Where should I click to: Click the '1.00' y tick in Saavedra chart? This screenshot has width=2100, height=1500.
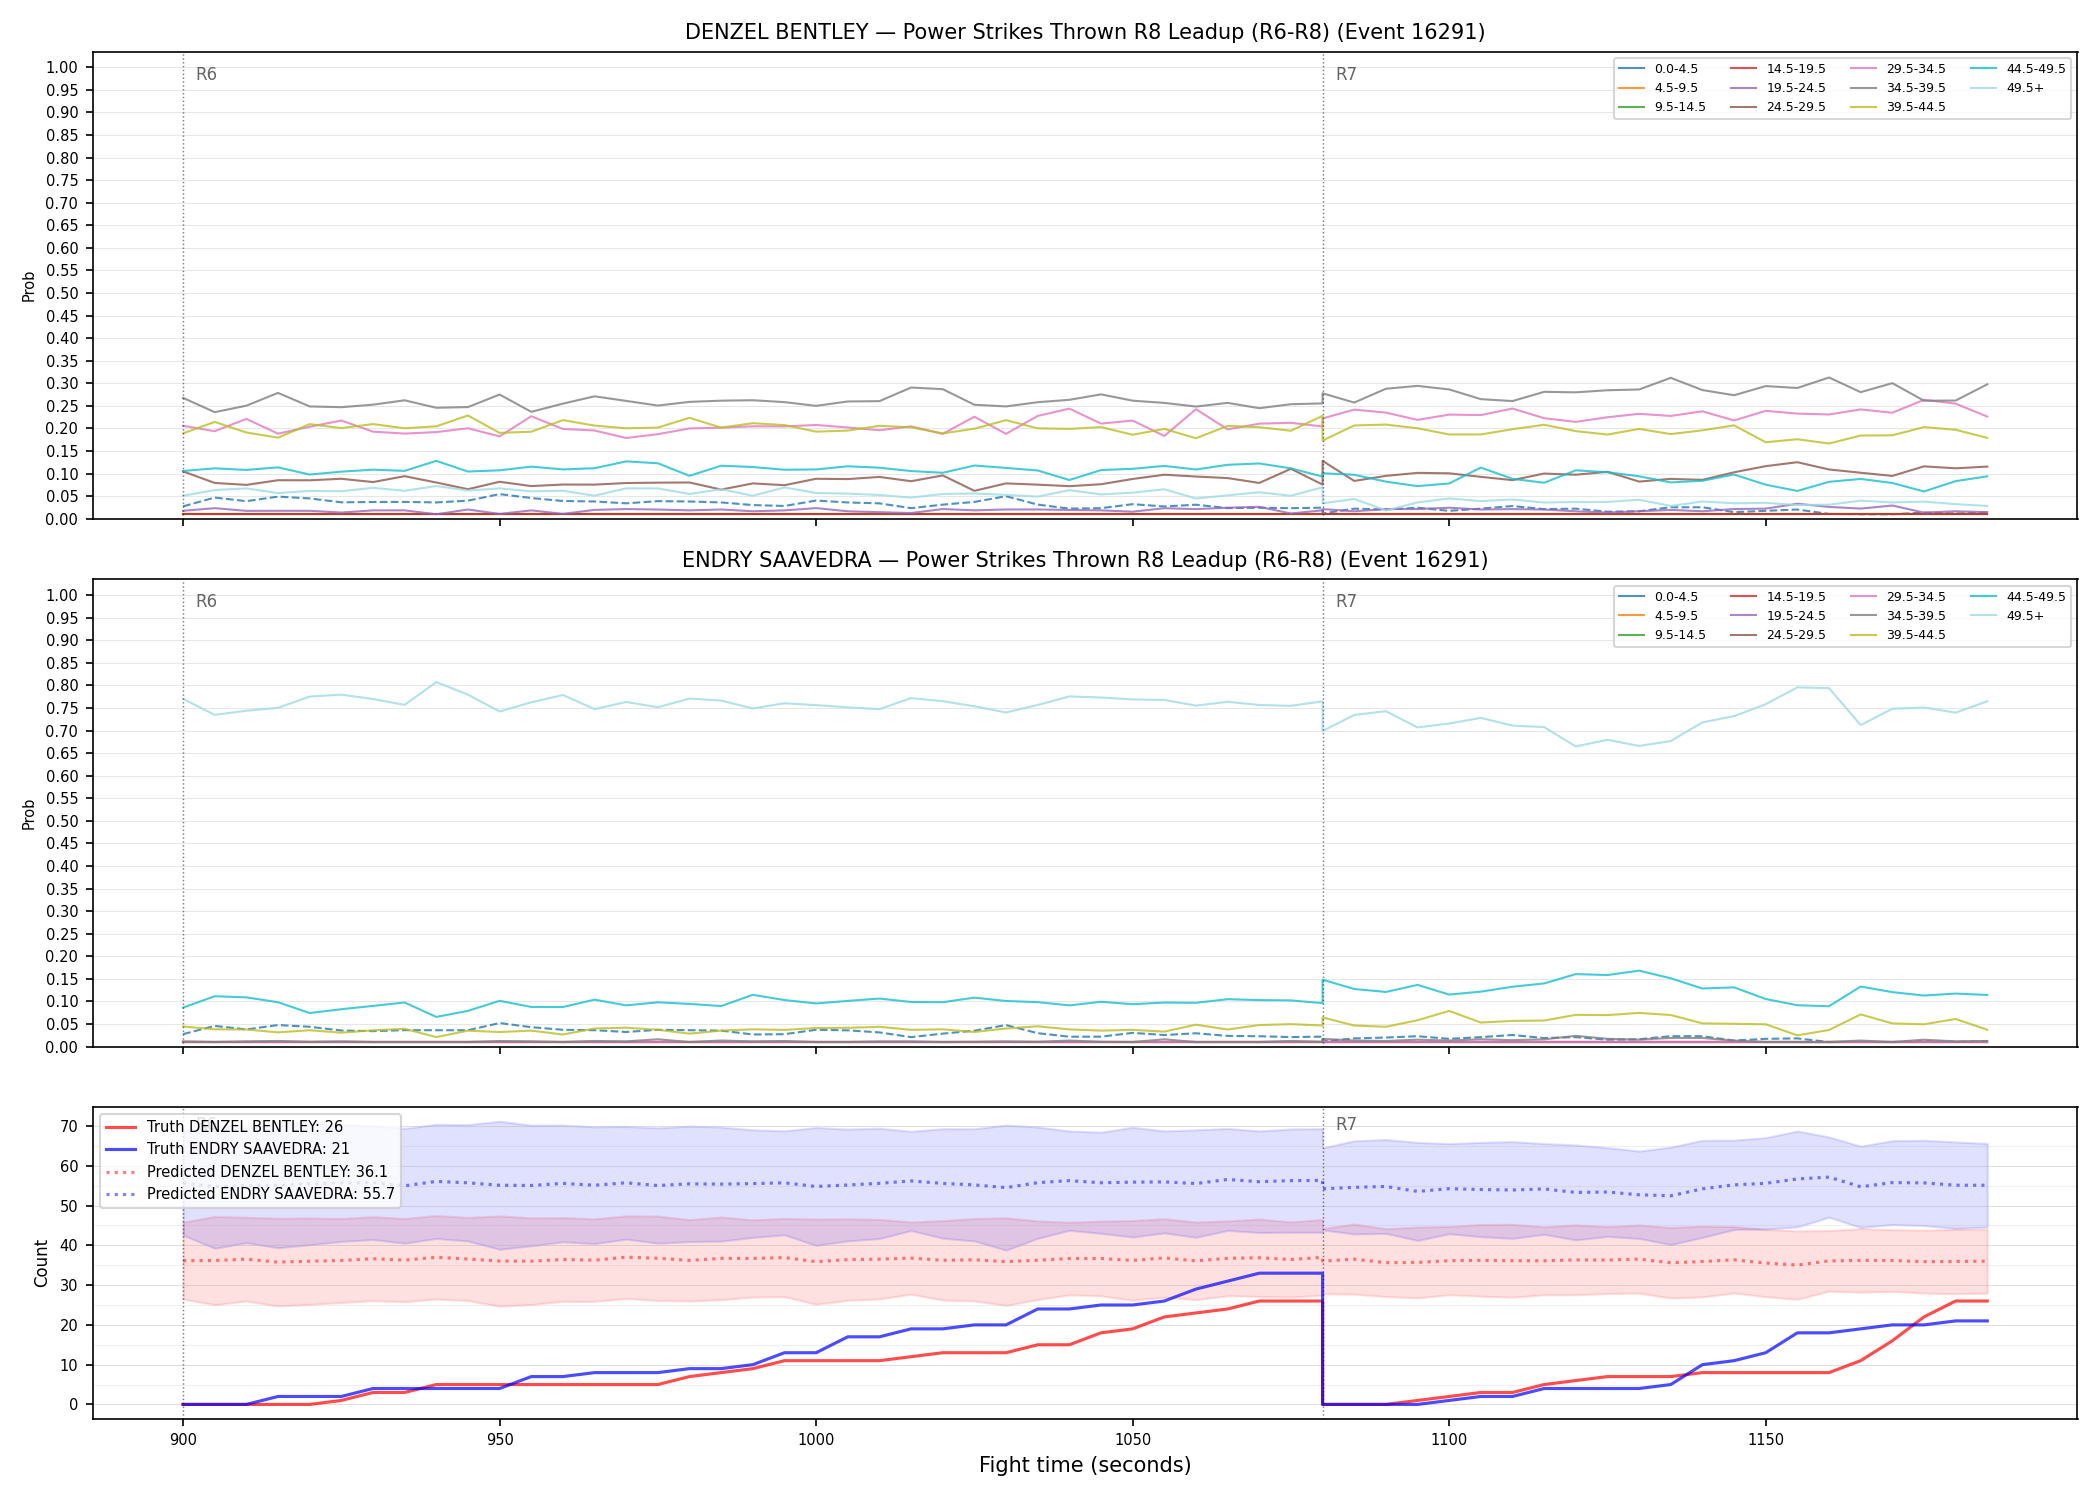coord(62,595)
